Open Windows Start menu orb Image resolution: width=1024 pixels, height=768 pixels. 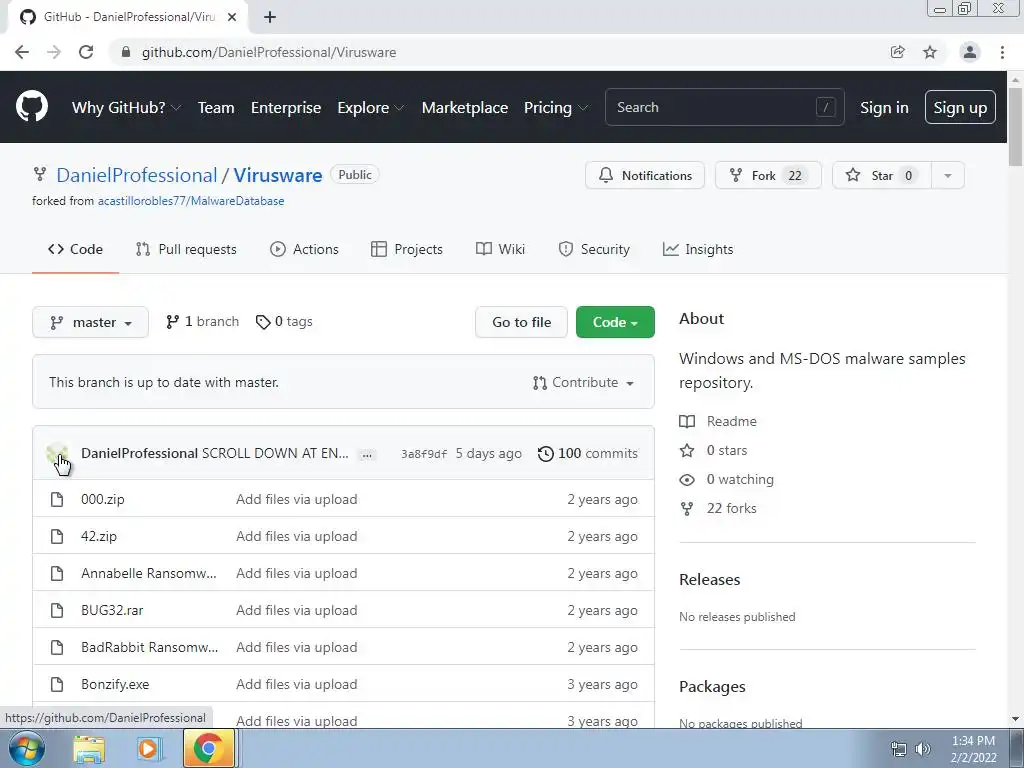27,748
